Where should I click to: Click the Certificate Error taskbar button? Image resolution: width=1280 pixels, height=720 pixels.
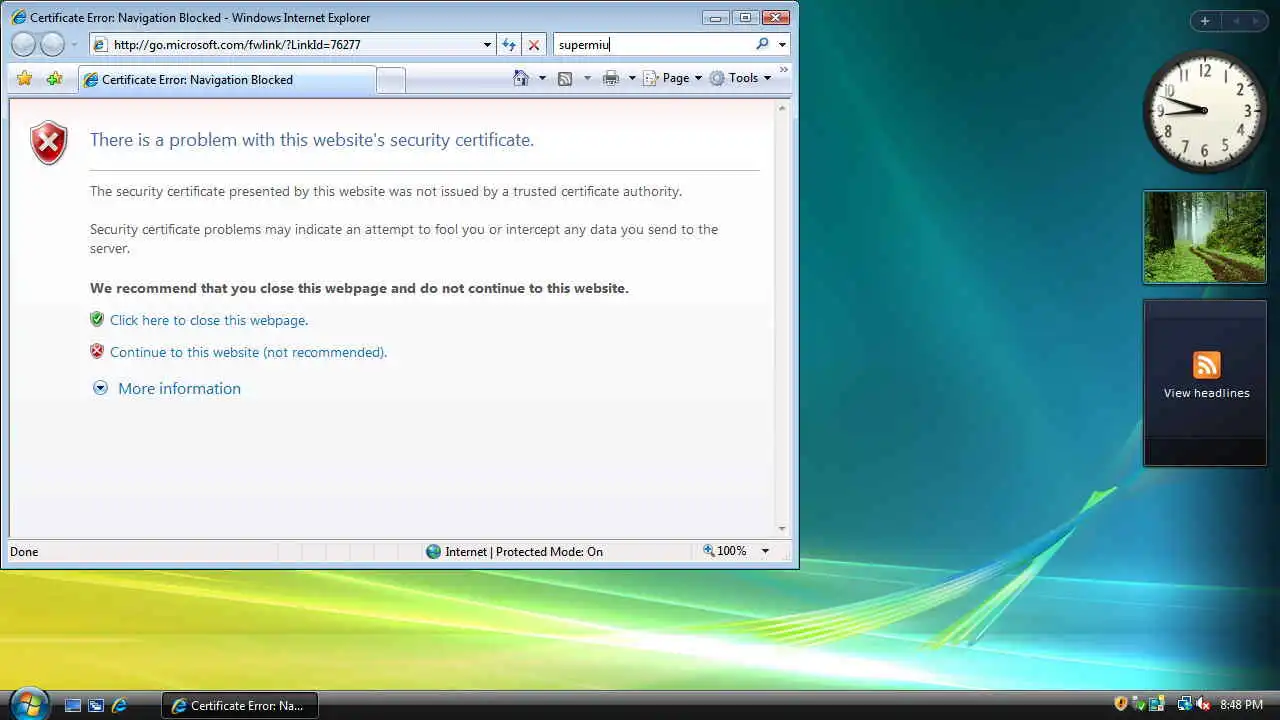(239, 705)
